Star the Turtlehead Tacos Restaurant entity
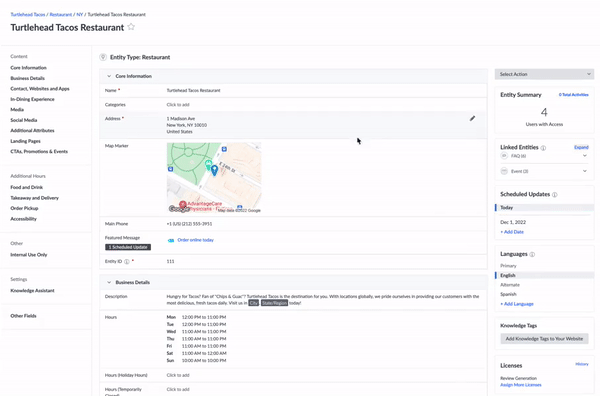This screenshot has height=396, width=600. (x=131, y=27)
